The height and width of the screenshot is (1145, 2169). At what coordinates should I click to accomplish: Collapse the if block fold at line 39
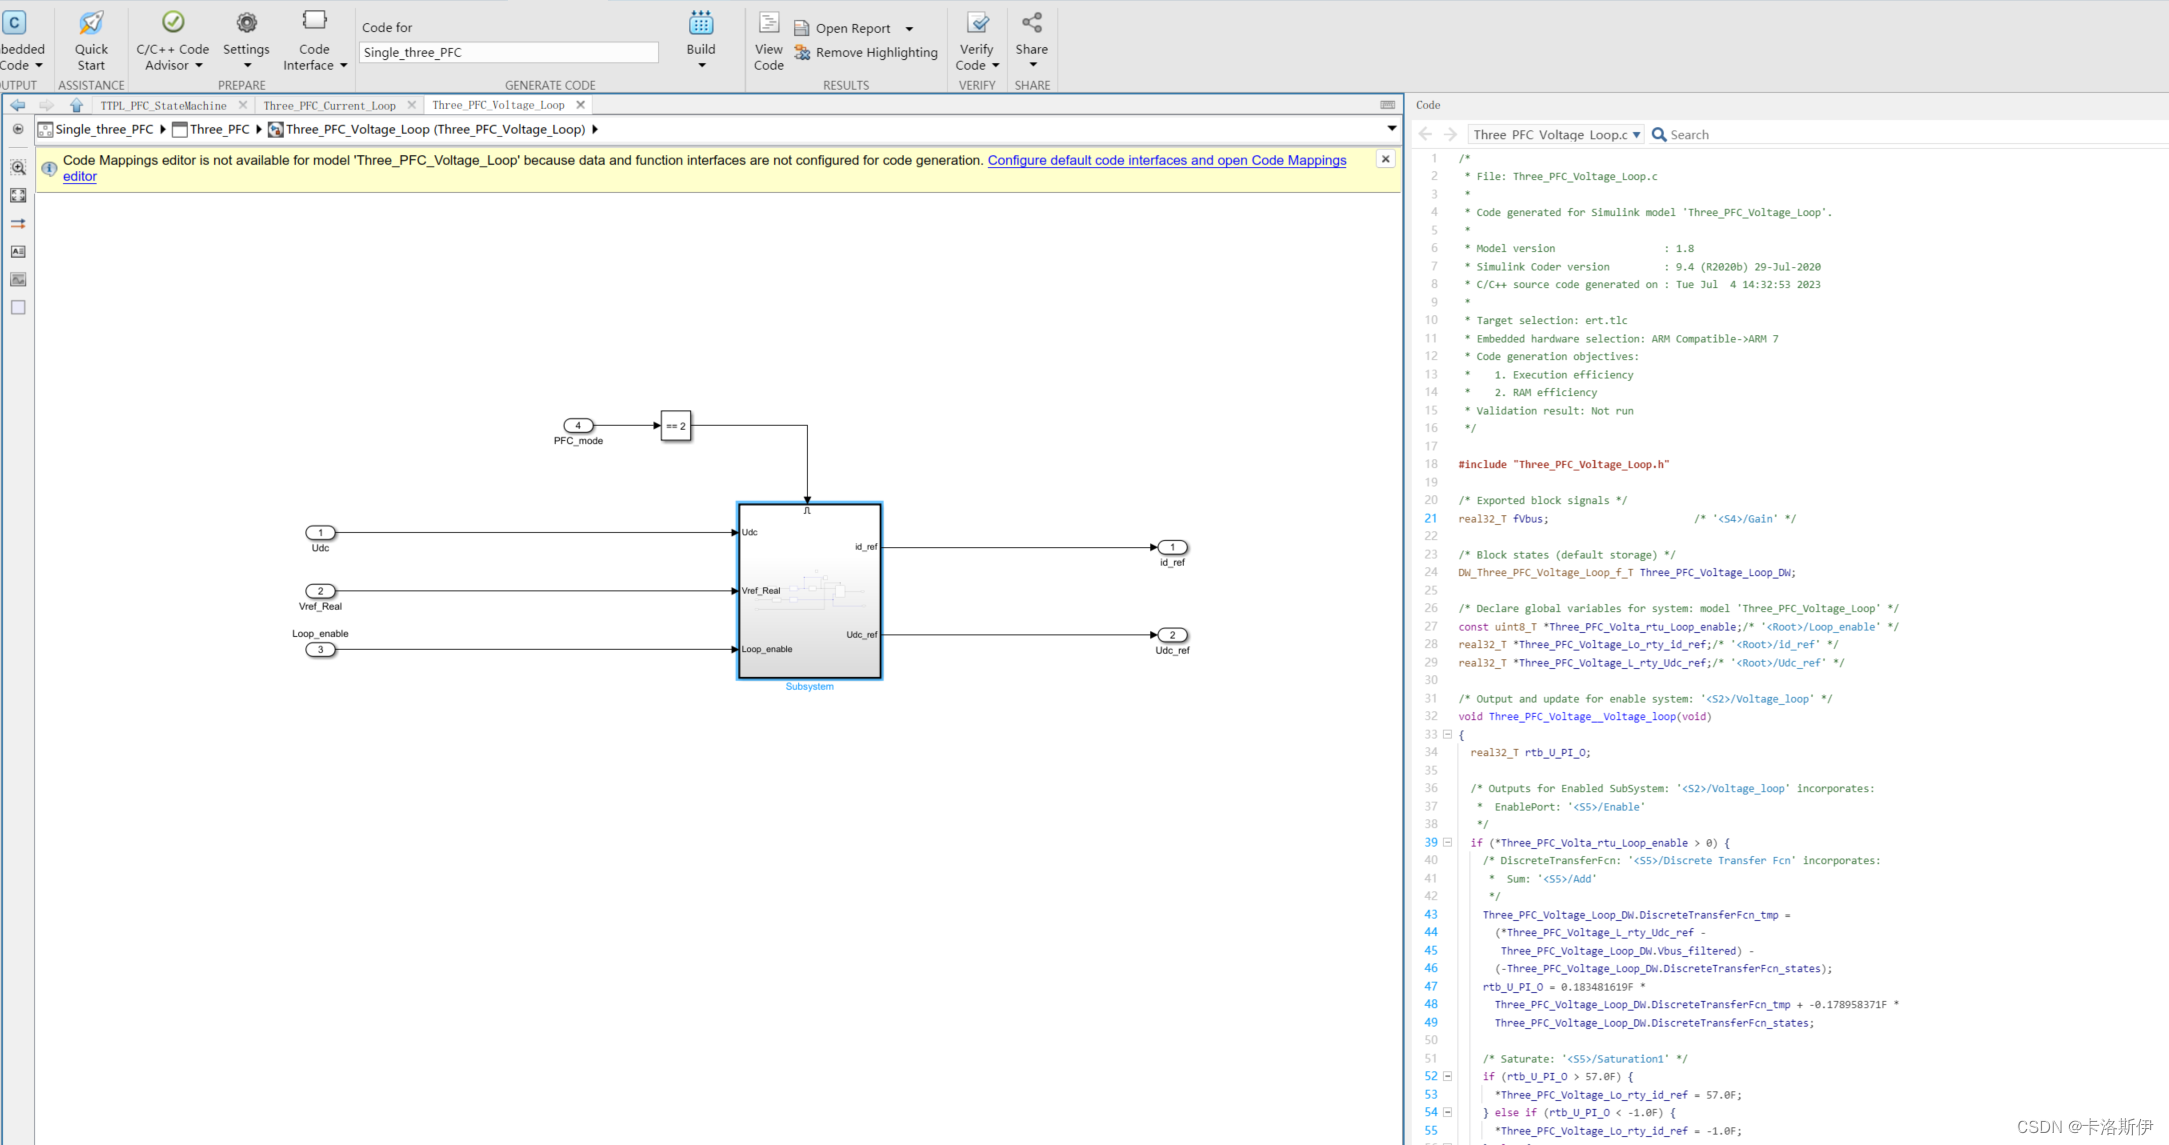[1447, 842]
